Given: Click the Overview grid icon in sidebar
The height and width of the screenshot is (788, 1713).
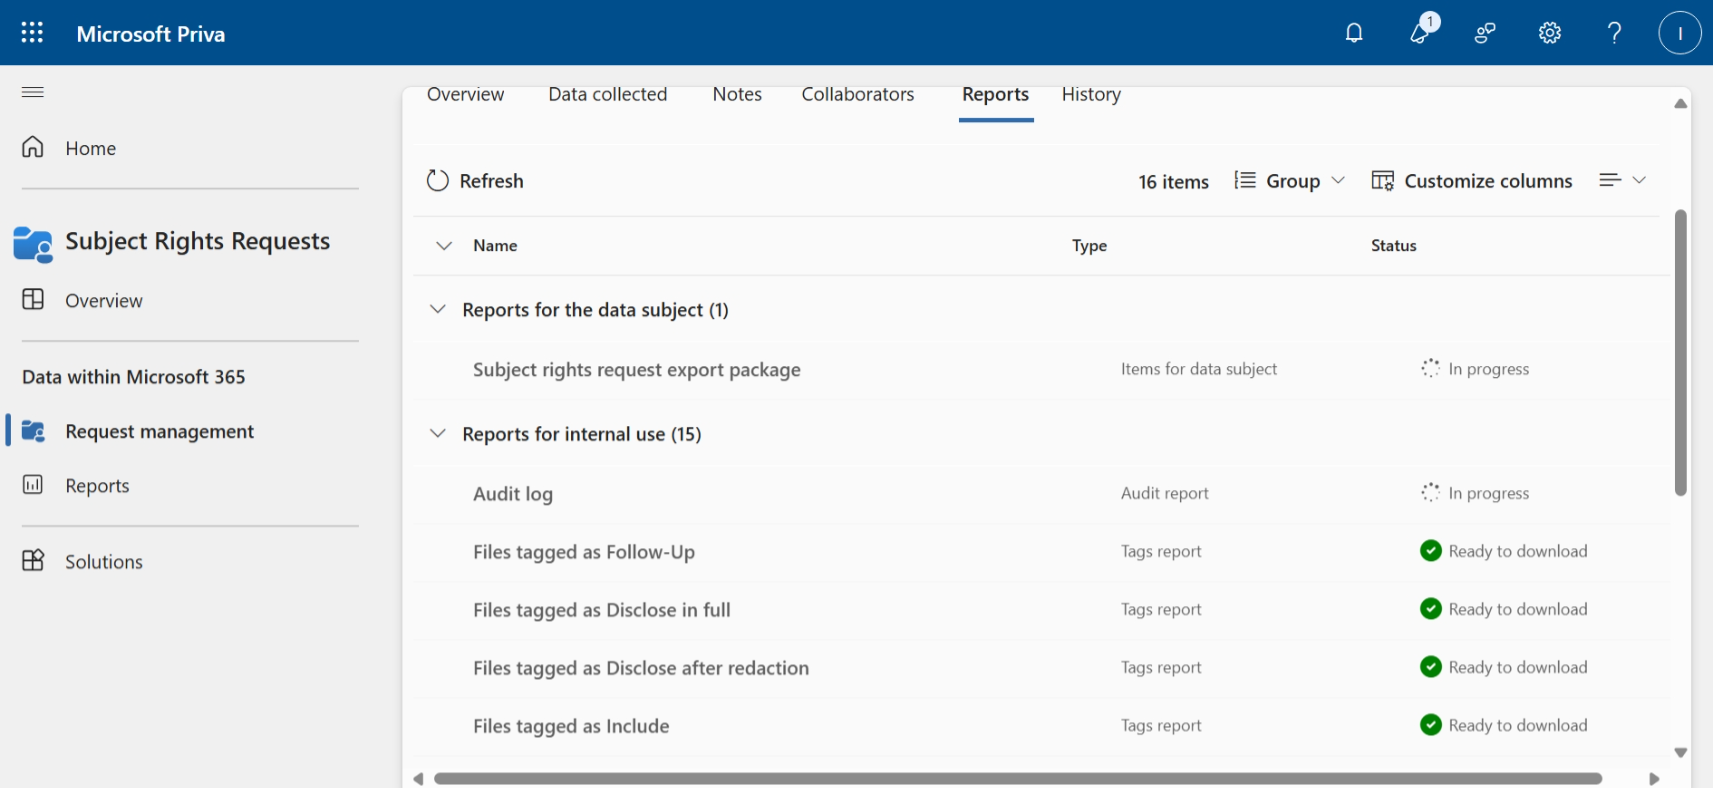Looking at the screenshot, I should tap(33, 299).
